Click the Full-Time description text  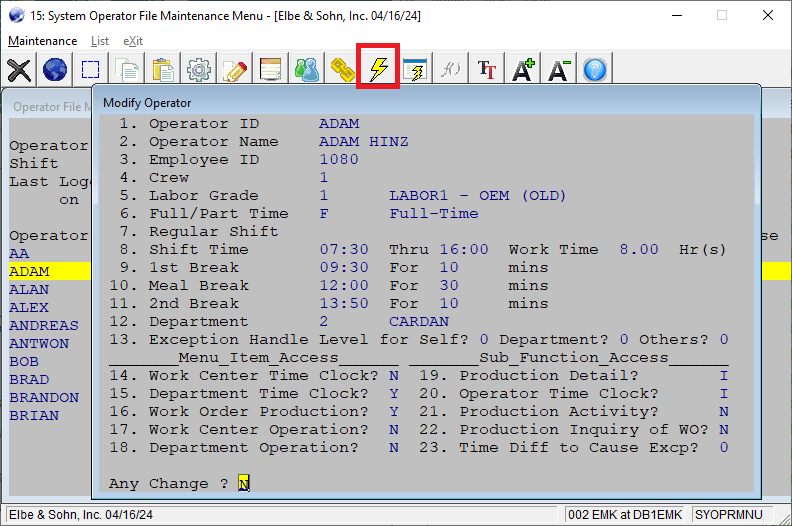coord(434,214)
